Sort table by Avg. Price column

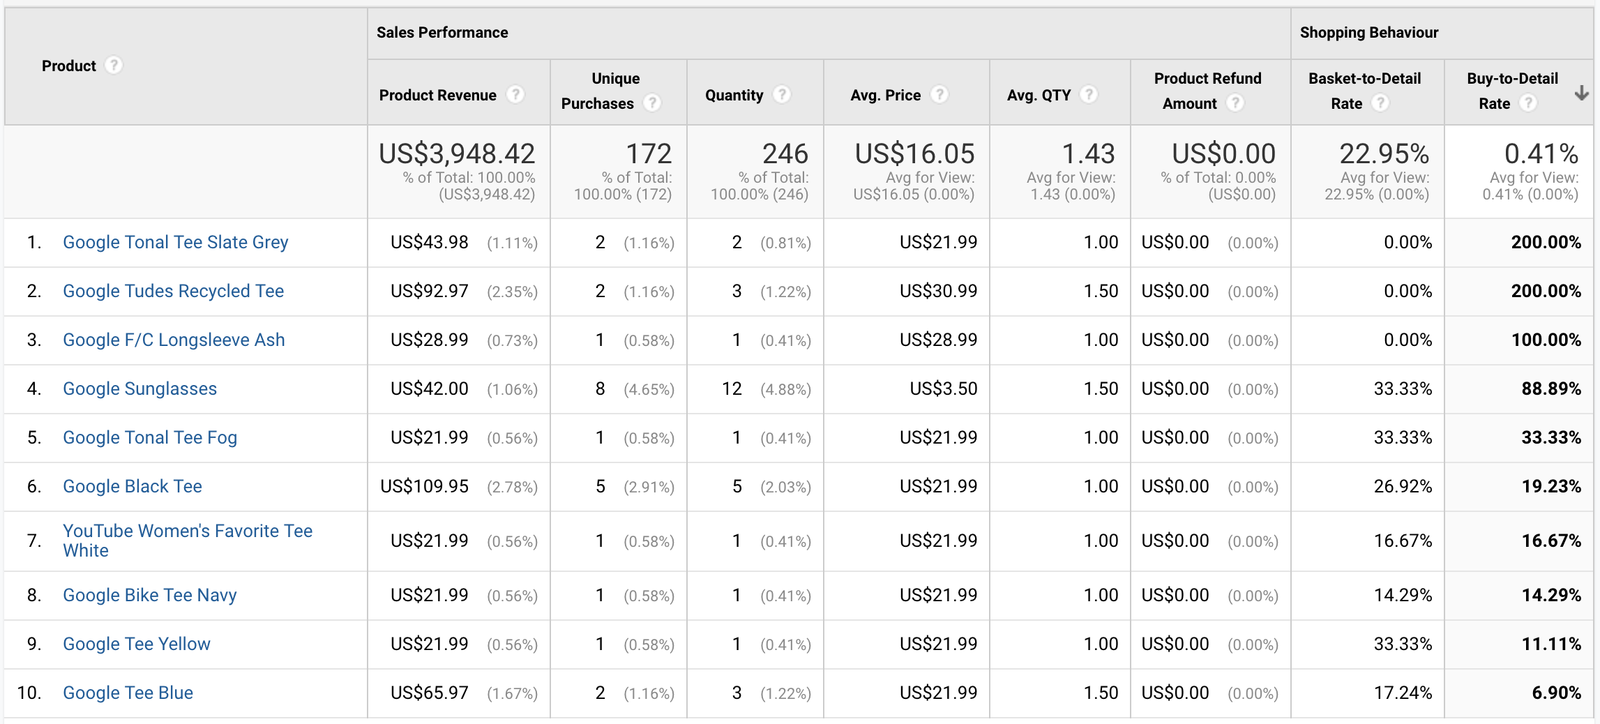(885, 95)
